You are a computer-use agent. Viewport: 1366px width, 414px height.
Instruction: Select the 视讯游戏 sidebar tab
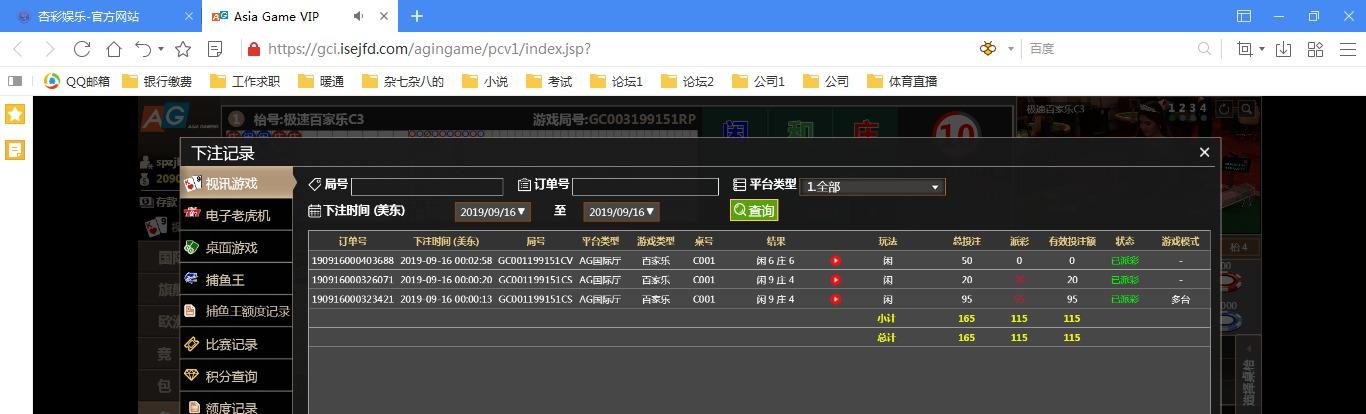237,183
